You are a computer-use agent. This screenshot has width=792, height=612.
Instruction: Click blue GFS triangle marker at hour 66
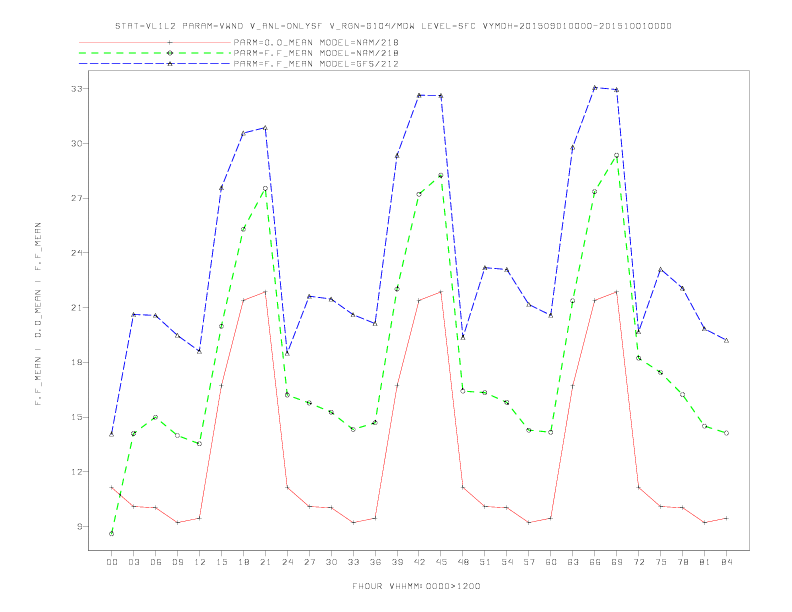[x=595, y=87]
